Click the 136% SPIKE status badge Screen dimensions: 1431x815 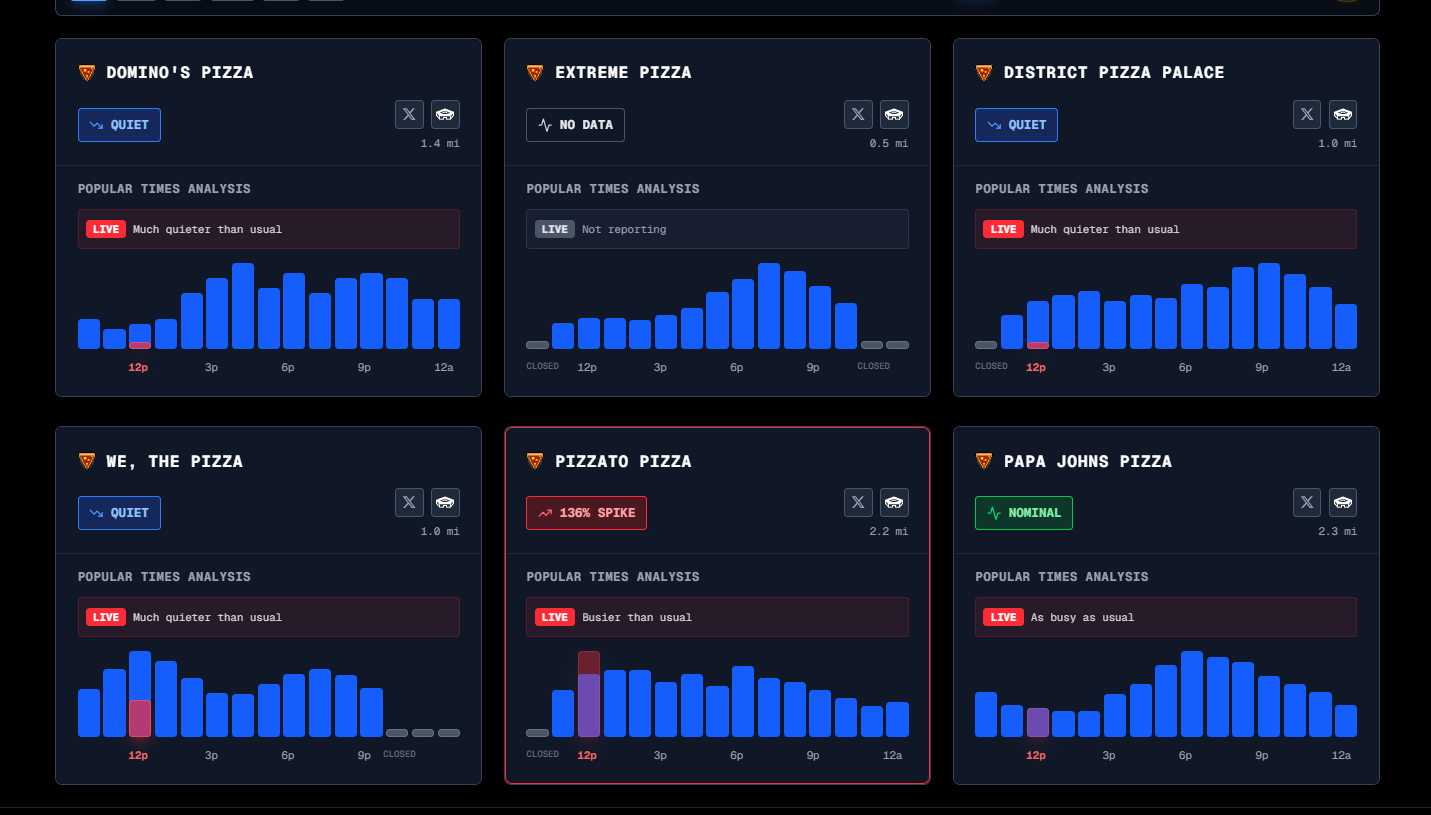click(587, 513)
